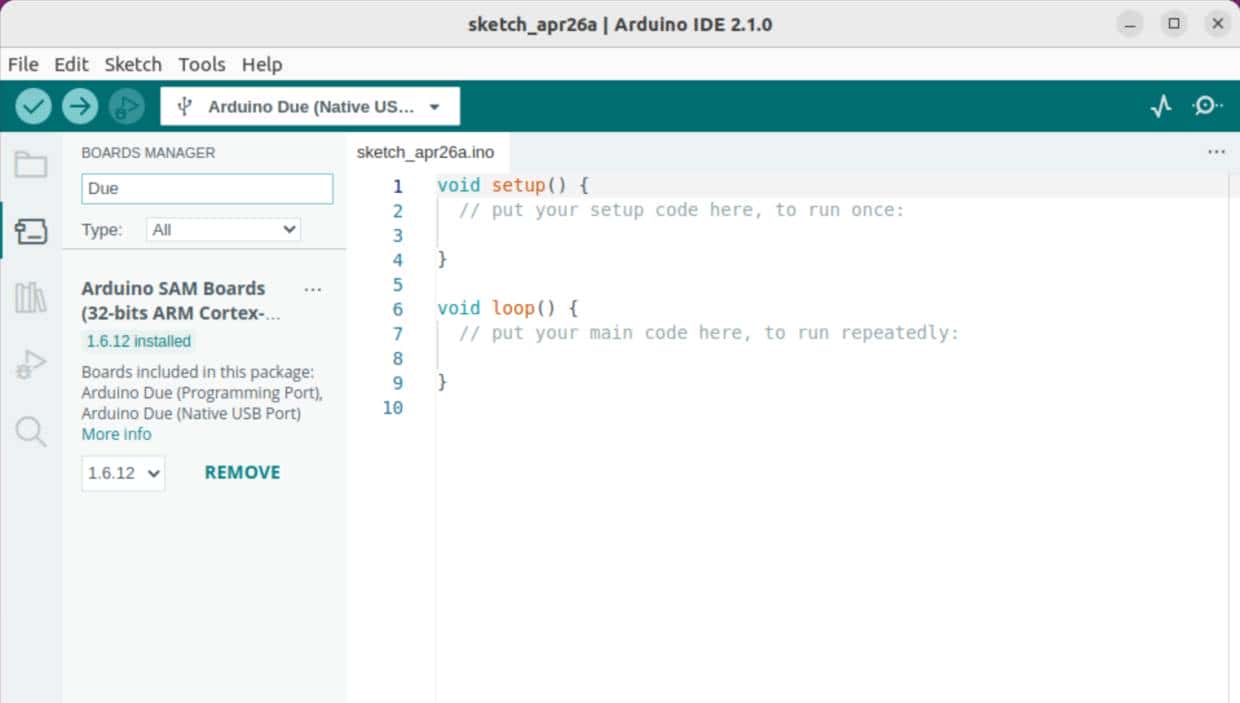Select the sketch_apr26a.ino tab
This screenshot has width=1240, height=703.
425,152
